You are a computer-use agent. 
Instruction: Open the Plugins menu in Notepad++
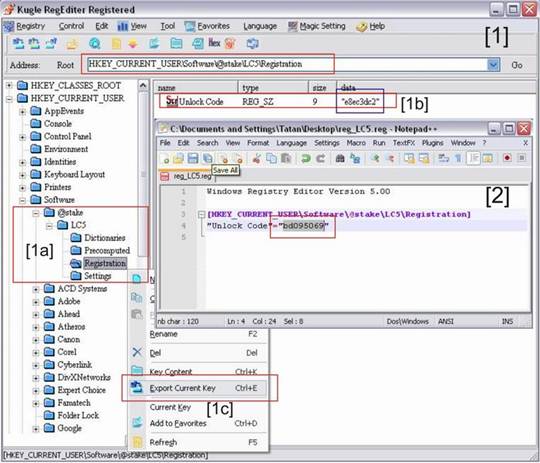[432, 143]
